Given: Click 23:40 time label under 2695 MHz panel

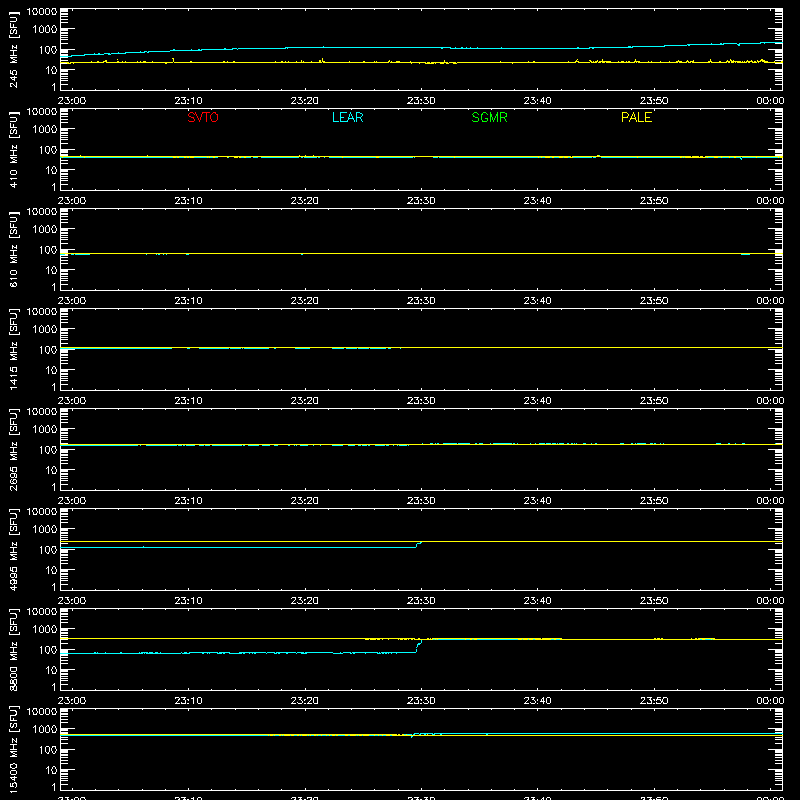Looking at the screenshot, I should coord(537,501).
